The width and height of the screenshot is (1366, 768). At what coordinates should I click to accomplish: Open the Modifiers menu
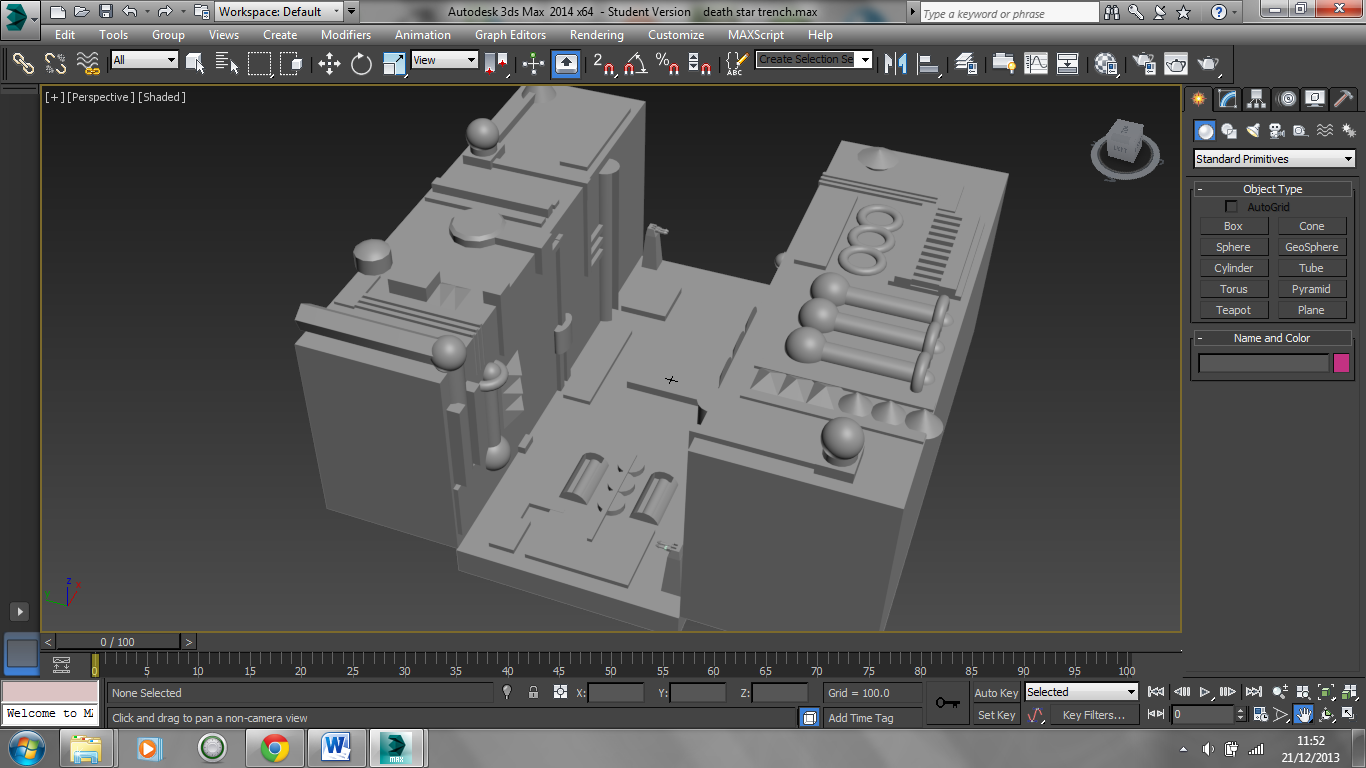(x=345, y=35)
